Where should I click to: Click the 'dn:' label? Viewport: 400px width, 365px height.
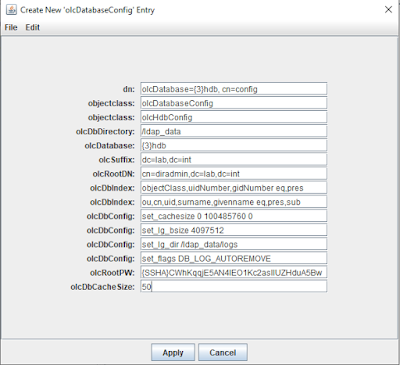click(129, 89)
